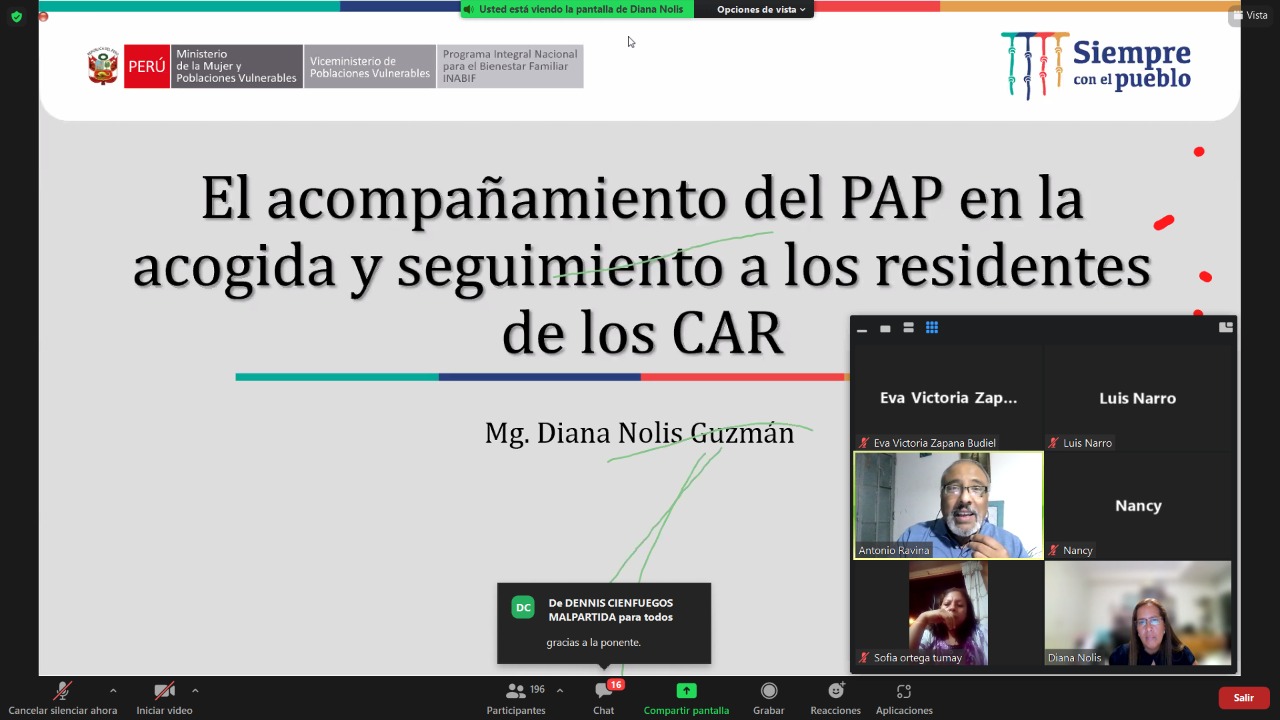Image resolution: width=1280 pixels, height=720 pixels.
Task: Open Reacciones menu
Action: tap(836, 697)
